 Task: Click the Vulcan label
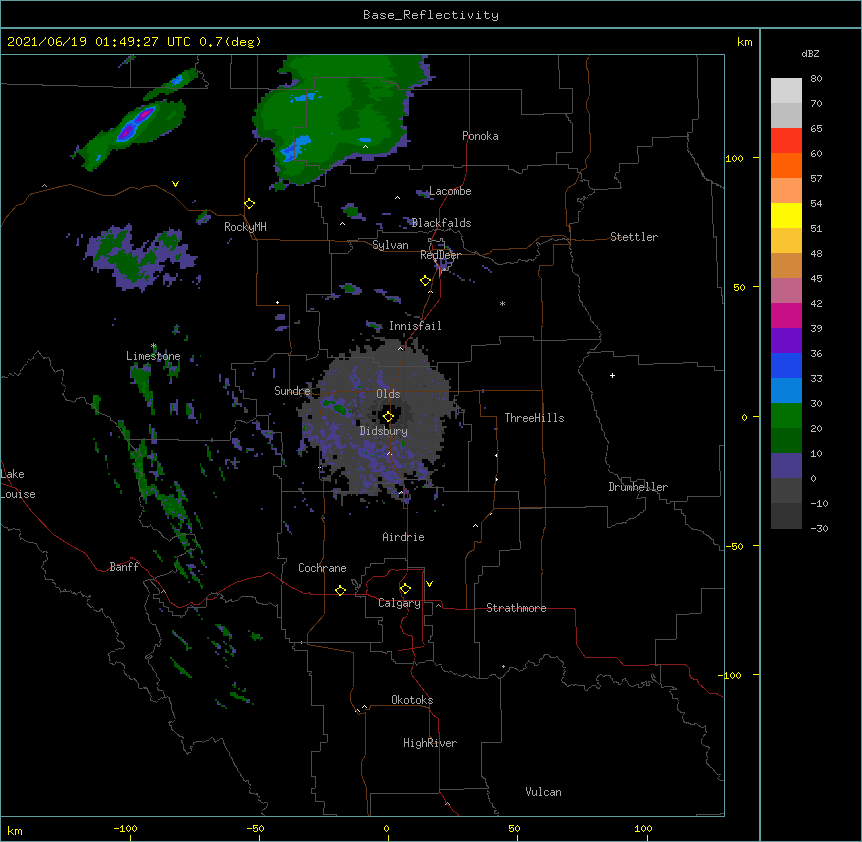pyautogui.click(x=543, y=792)
